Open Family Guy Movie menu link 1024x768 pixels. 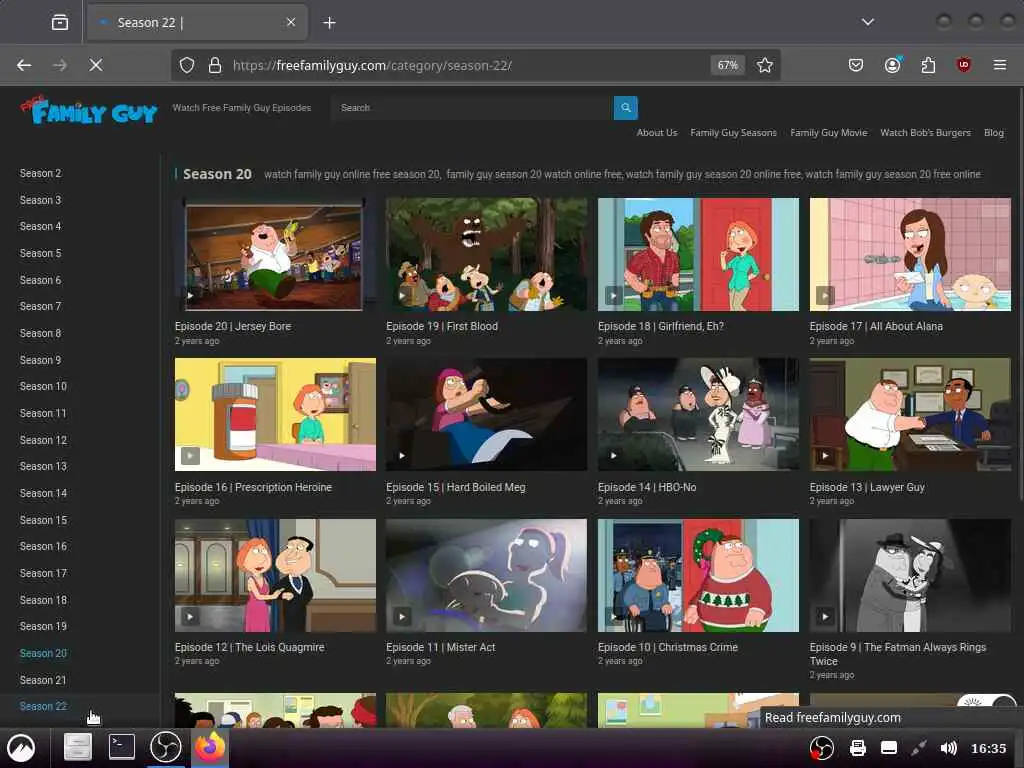pos(829,133)
